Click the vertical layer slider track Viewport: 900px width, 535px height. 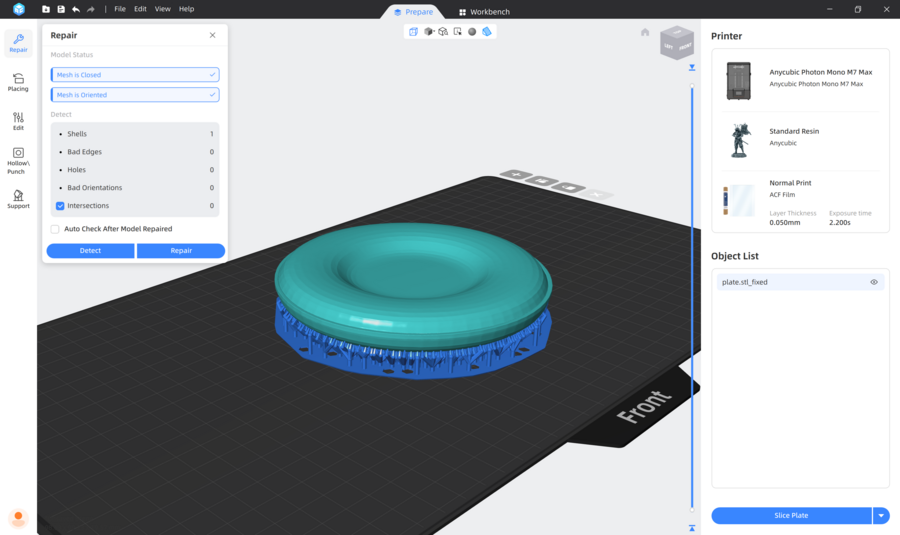coord(692,300)
